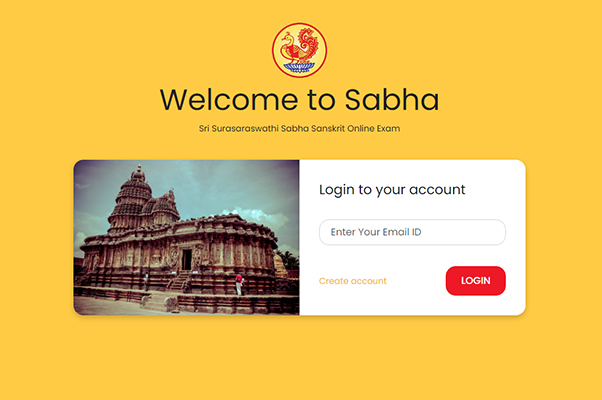Screen dimensions: 602x400
Task: Click the Welcome to Sabha heading
Action: pyautogui.click(x=299, y=100)
